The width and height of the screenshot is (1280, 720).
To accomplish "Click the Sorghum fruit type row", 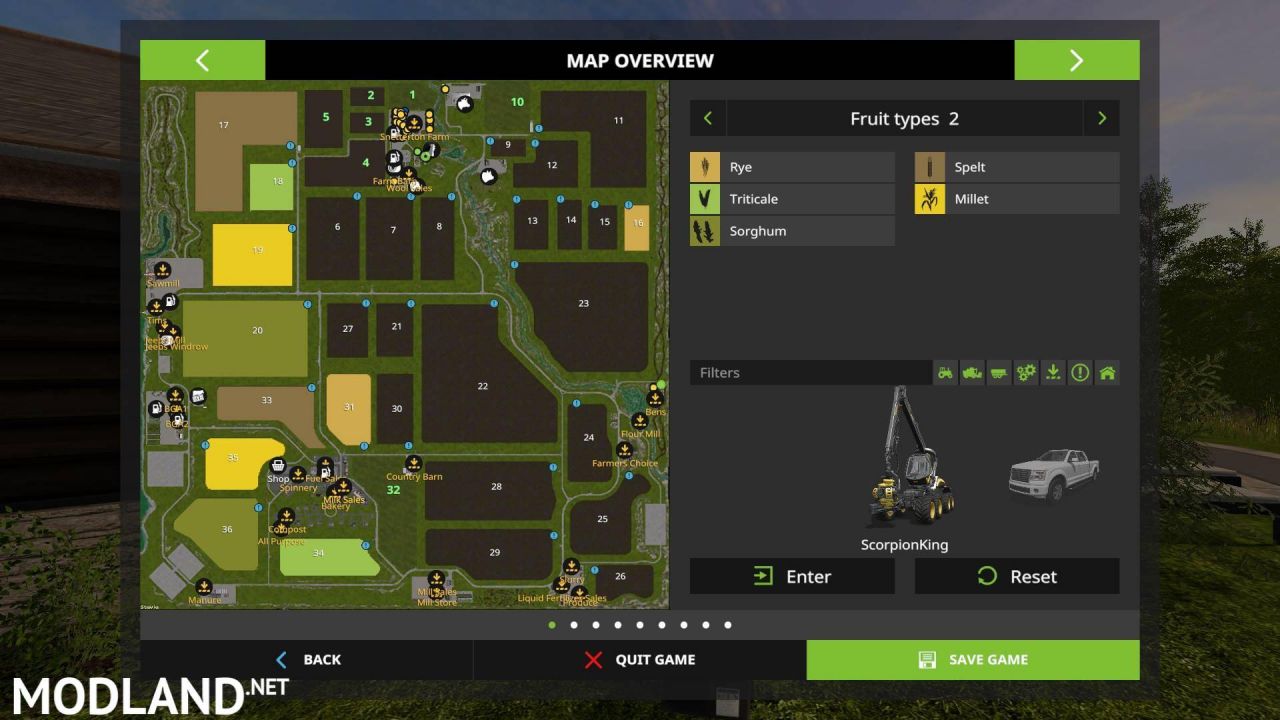I will [x=792, y=231].
